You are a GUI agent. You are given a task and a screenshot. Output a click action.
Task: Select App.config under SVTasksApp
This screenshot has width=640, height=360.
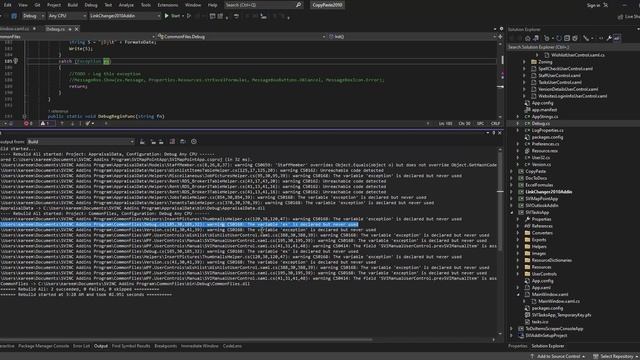coord(542,281)
